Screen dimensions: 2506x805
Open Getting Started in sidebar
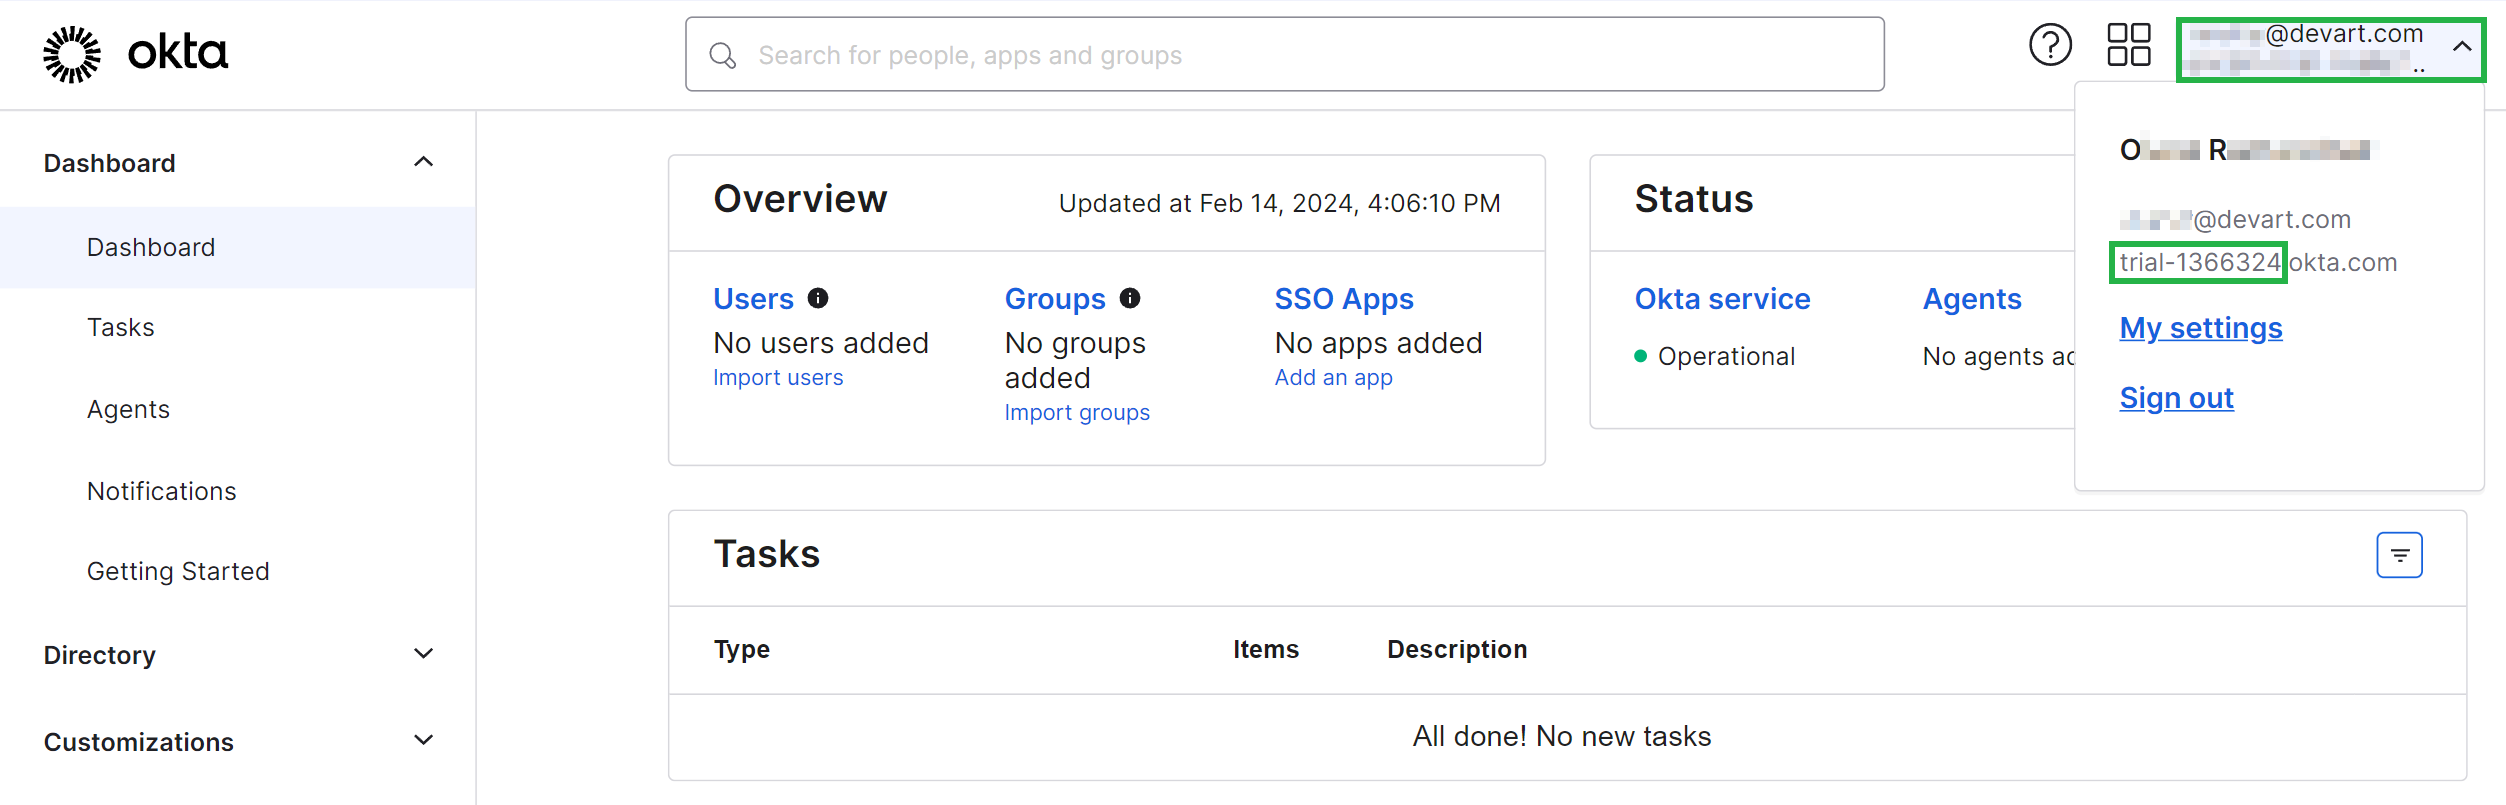(x=178, y=571)
